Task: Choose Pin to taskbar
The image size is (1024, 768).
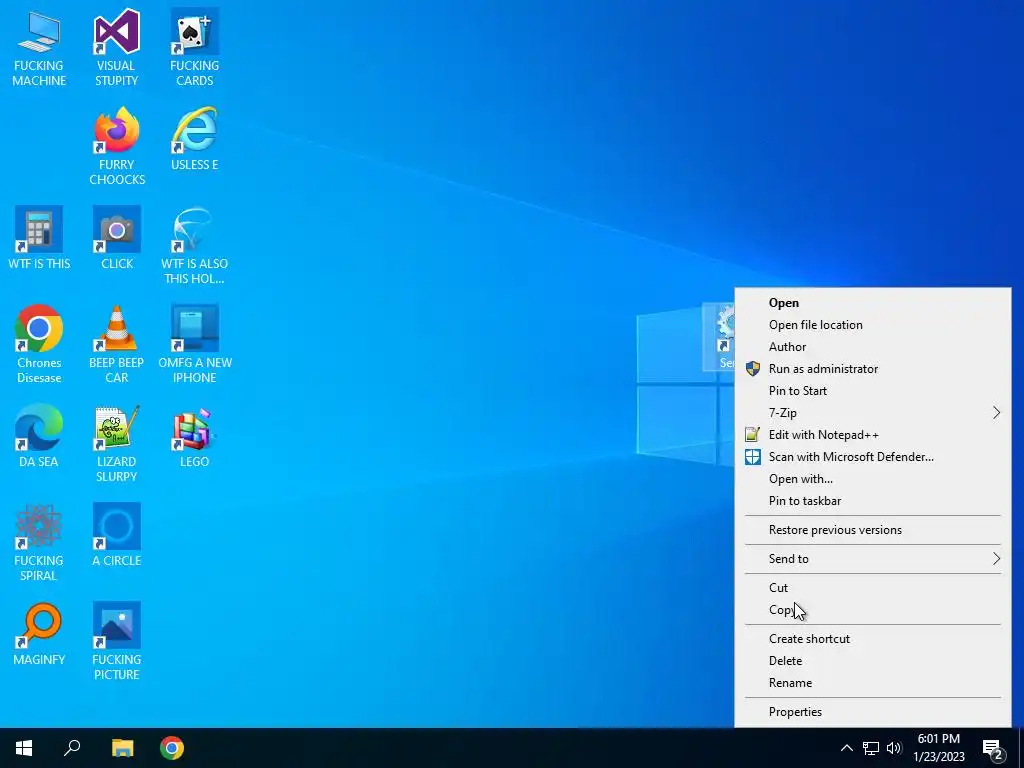Action: coord(872,501)
